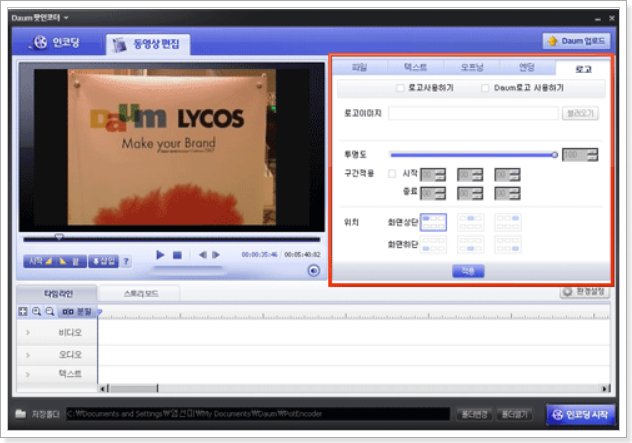Click the 인코딩 시작 start encoding button
Image resolution: width=632 pixels, height=443 pixels.
[x=581, y=414]
